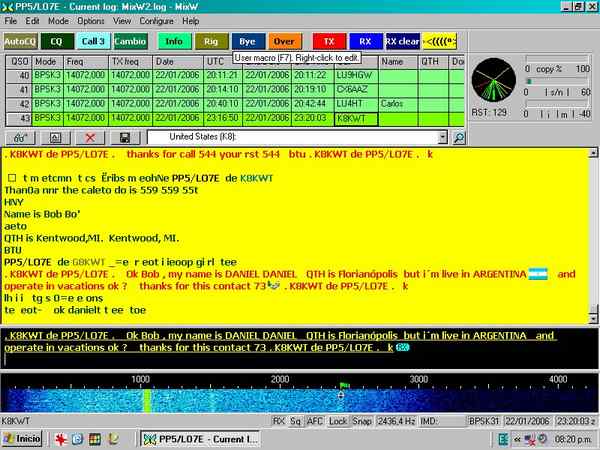Click the AutoCQ macro button
600x450 pixels.
click(x=20, y=41)
